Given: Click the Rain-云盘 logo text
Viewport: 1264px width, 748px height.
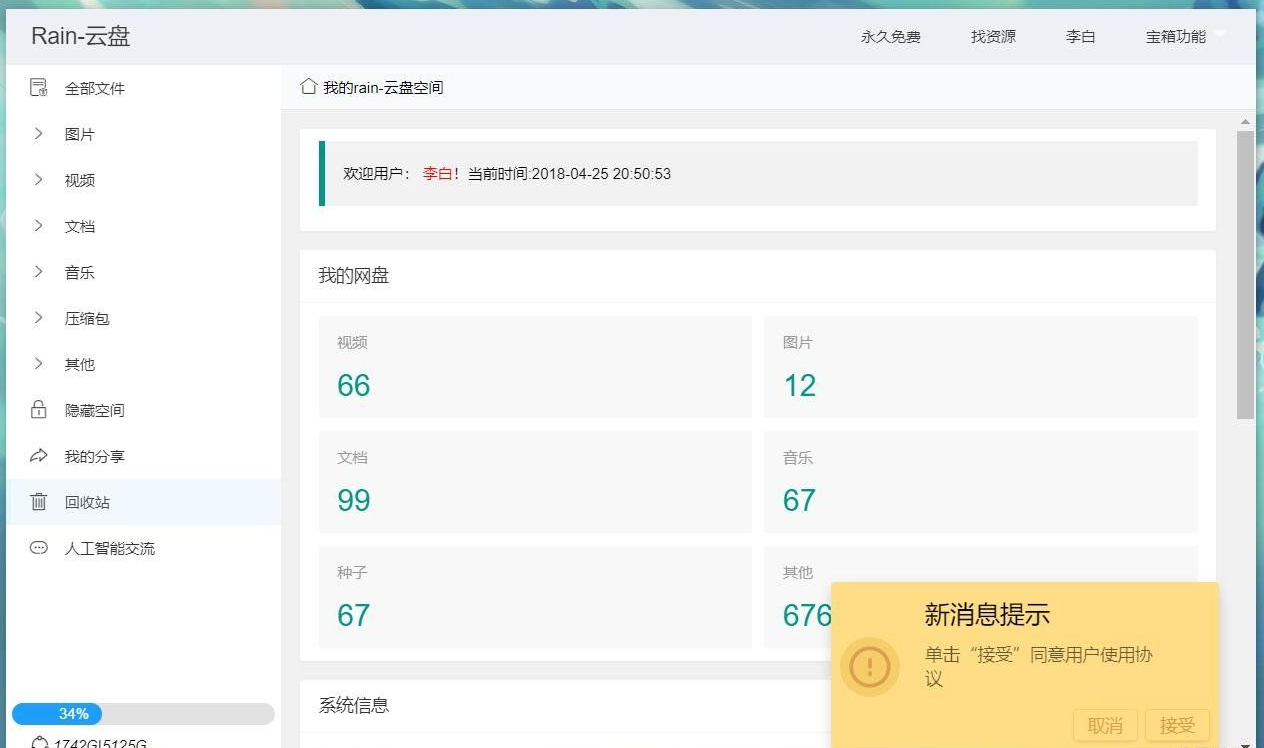Looking at the screenshot, I should pos(79,36).
